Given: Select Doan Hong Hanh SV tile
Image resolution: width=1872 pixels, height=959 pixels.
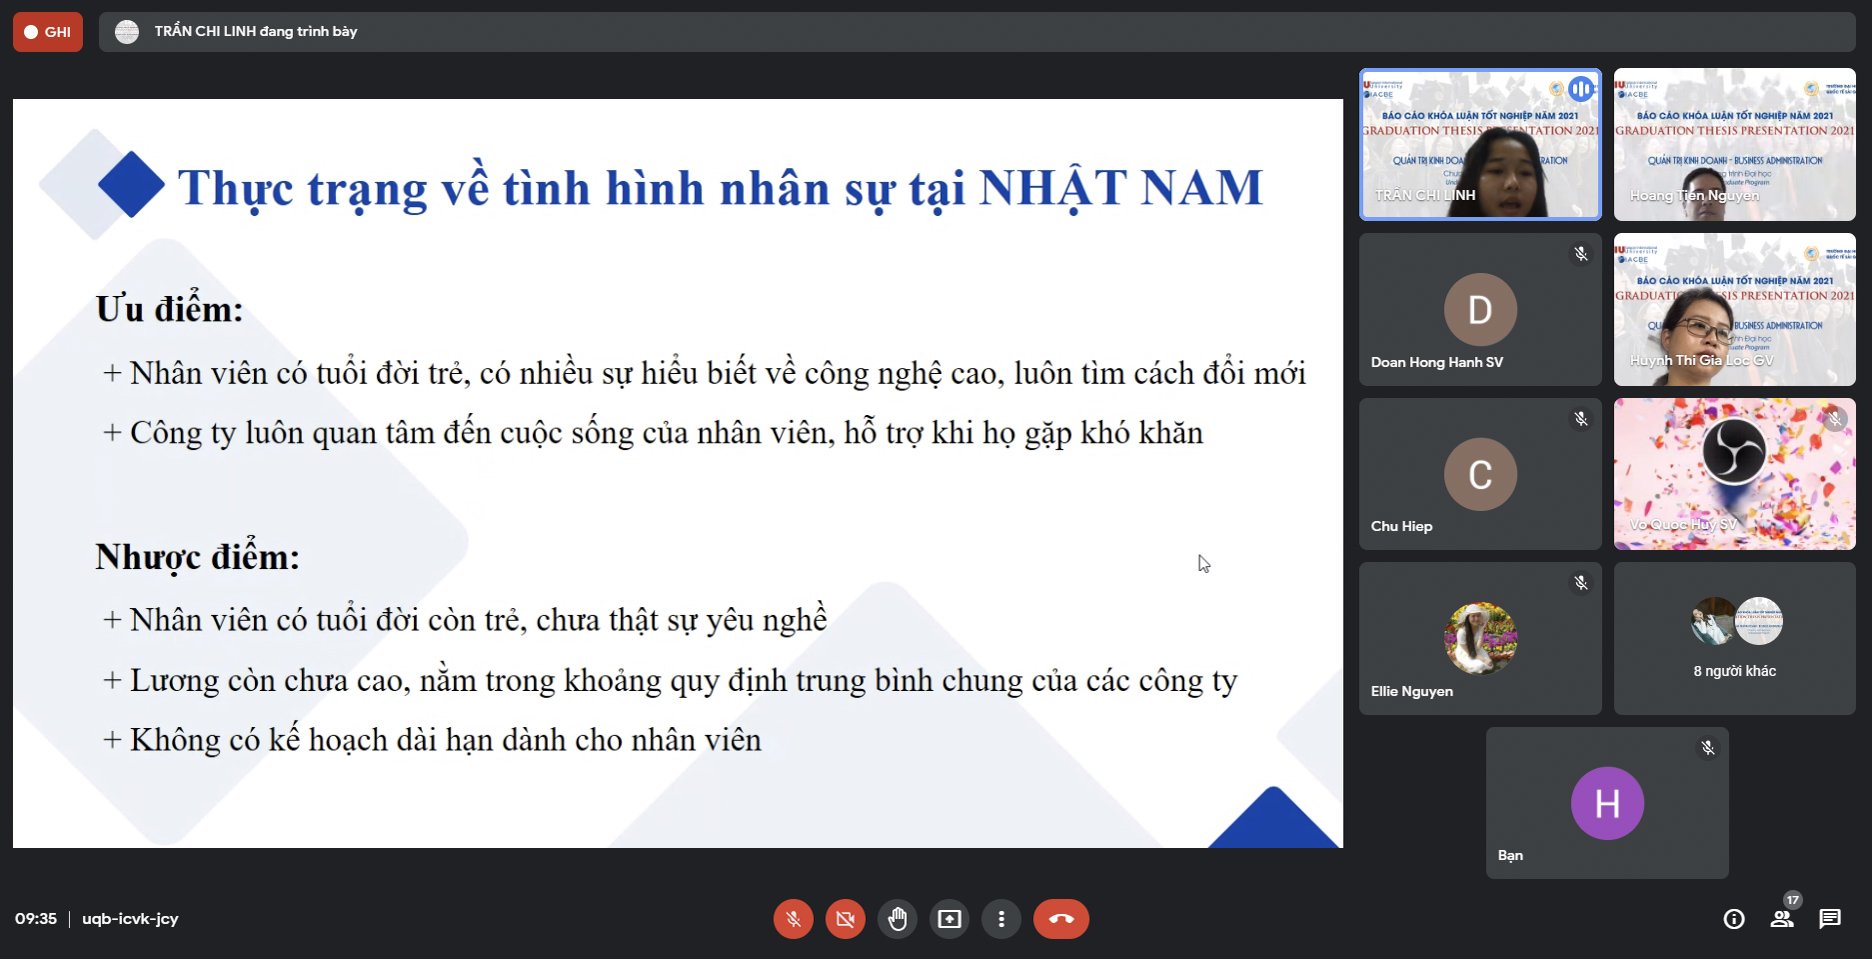Looking at the screenshot, I should pyautogui.click(x=1480, y=309).
